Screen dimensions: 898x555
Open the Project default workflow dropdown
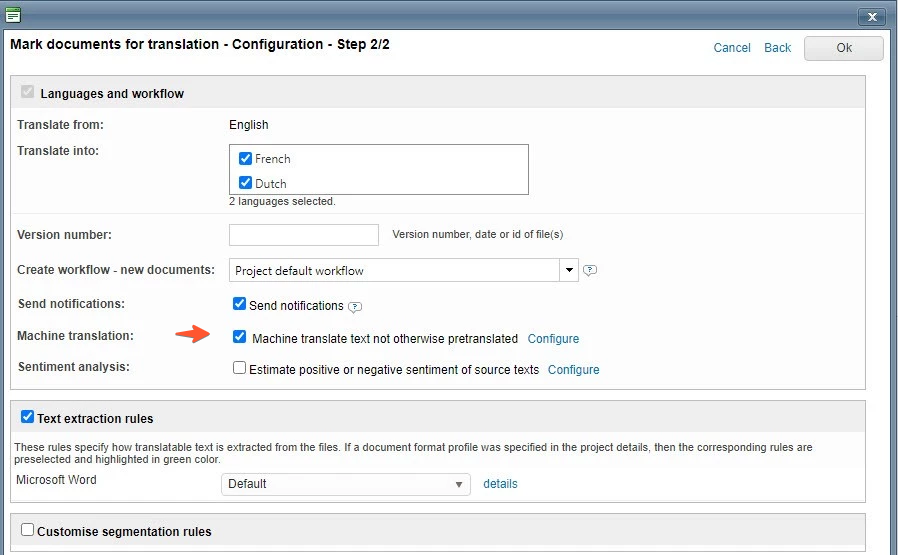point(395,270)
